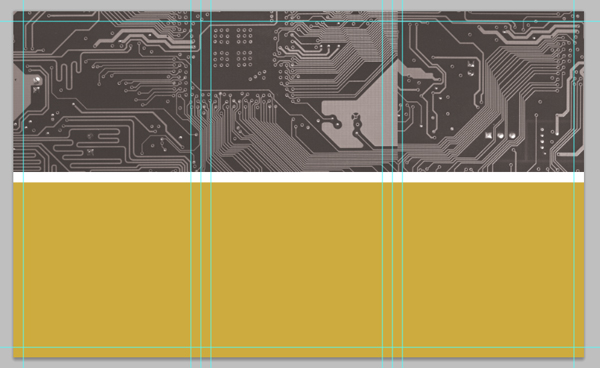Screen dimensions: 600x368
Task: Select the circuit board image on canvas
Action: 298,91
